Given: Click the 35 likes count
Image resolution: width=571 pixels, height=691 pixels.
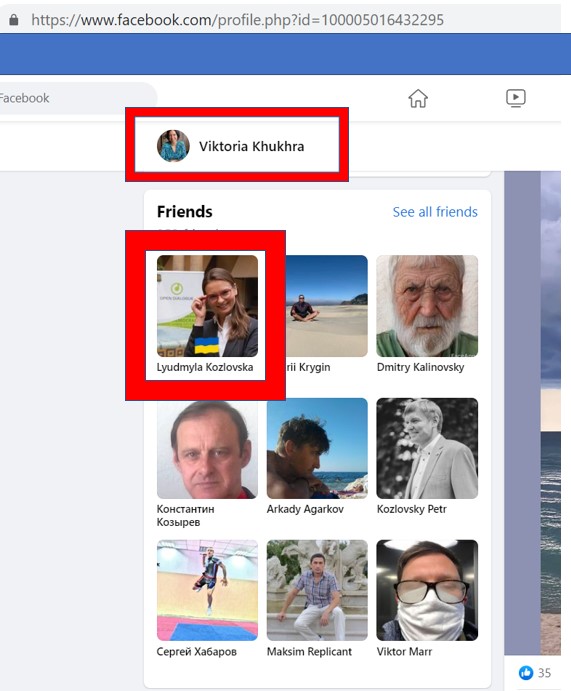Looking at the screenshot, I should (544, 673).
